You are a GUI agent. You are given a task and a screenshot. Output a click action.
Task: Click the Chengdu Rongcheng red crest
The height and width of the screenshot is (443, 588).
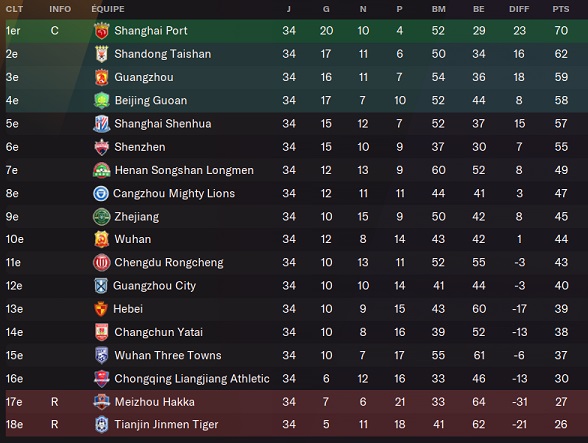pyautogui.click(x=101, y=263)
